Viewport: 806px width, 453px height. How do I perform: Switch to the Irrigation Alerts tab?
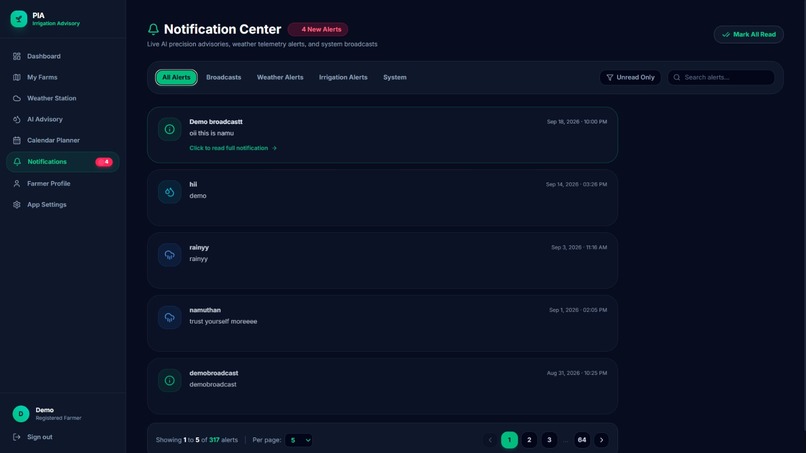tap(343, 77)
